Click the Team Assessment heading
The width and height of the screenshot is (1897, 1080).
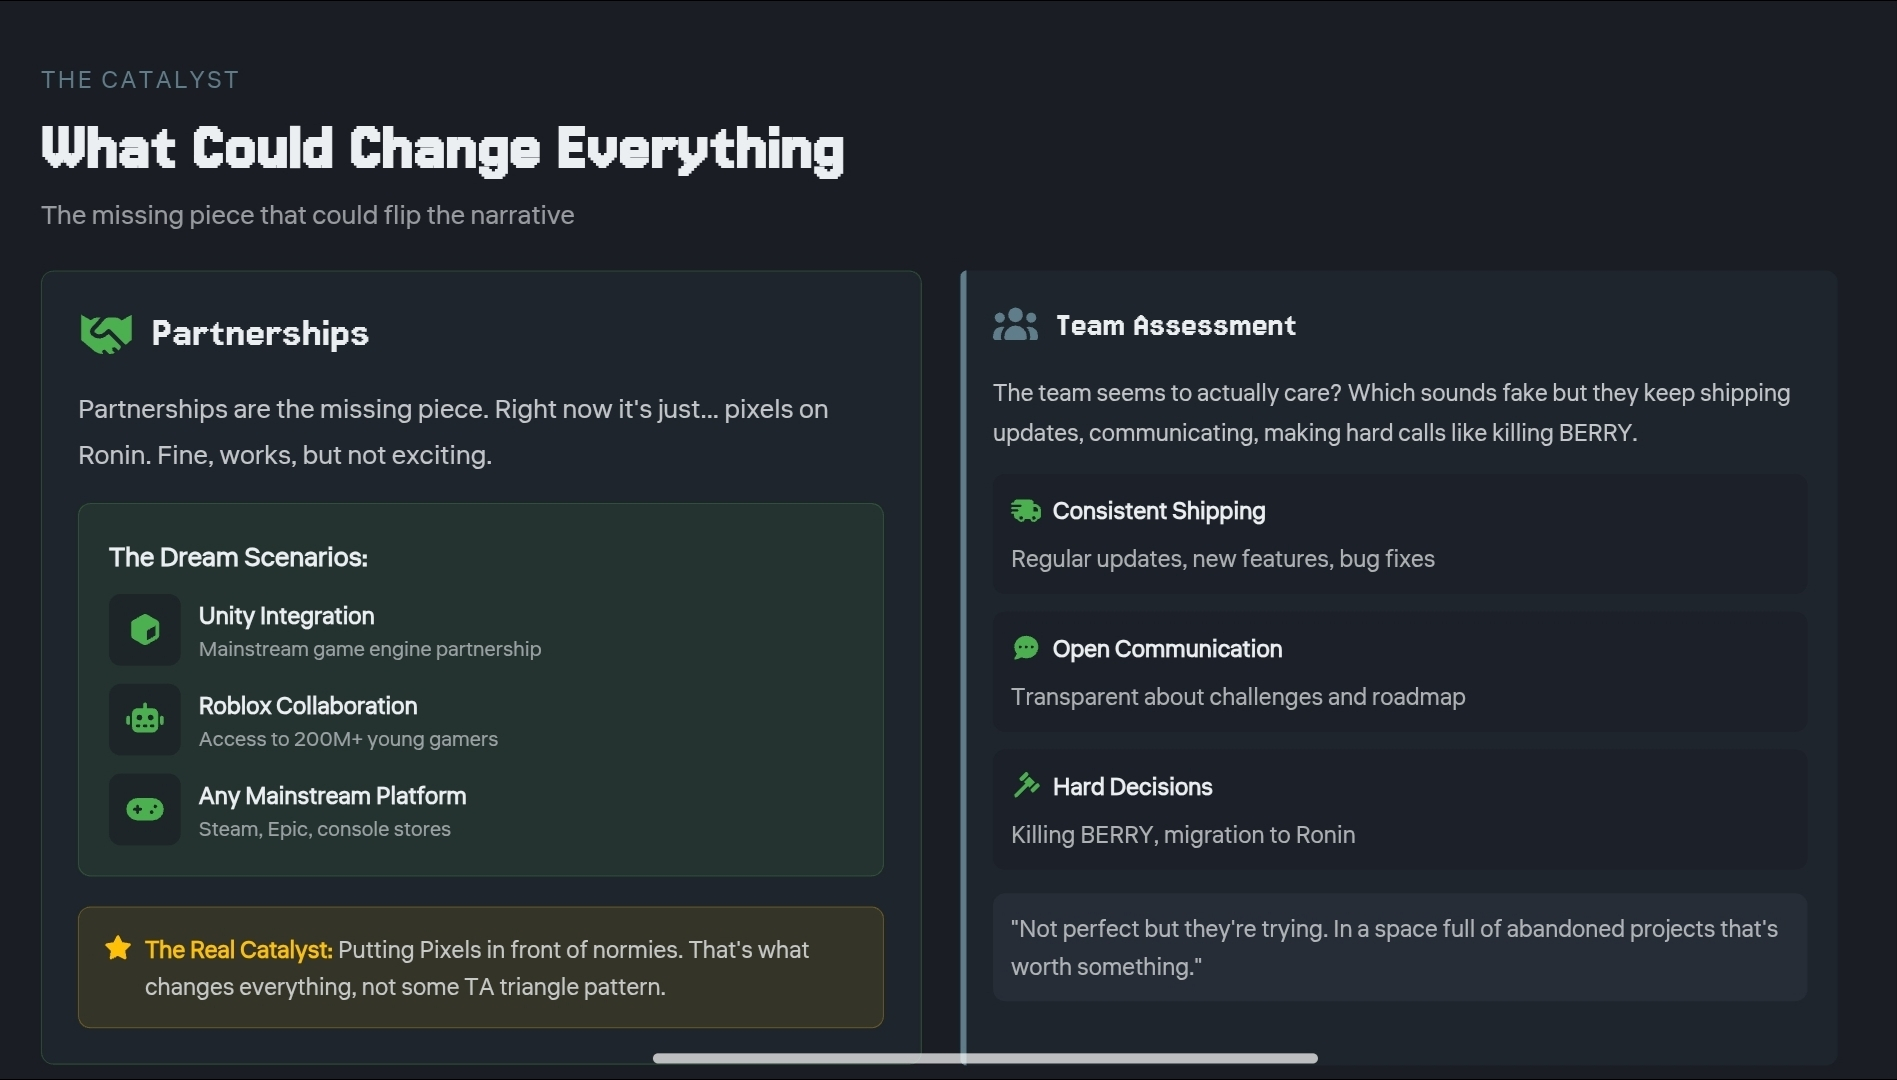click(1175, 326)
